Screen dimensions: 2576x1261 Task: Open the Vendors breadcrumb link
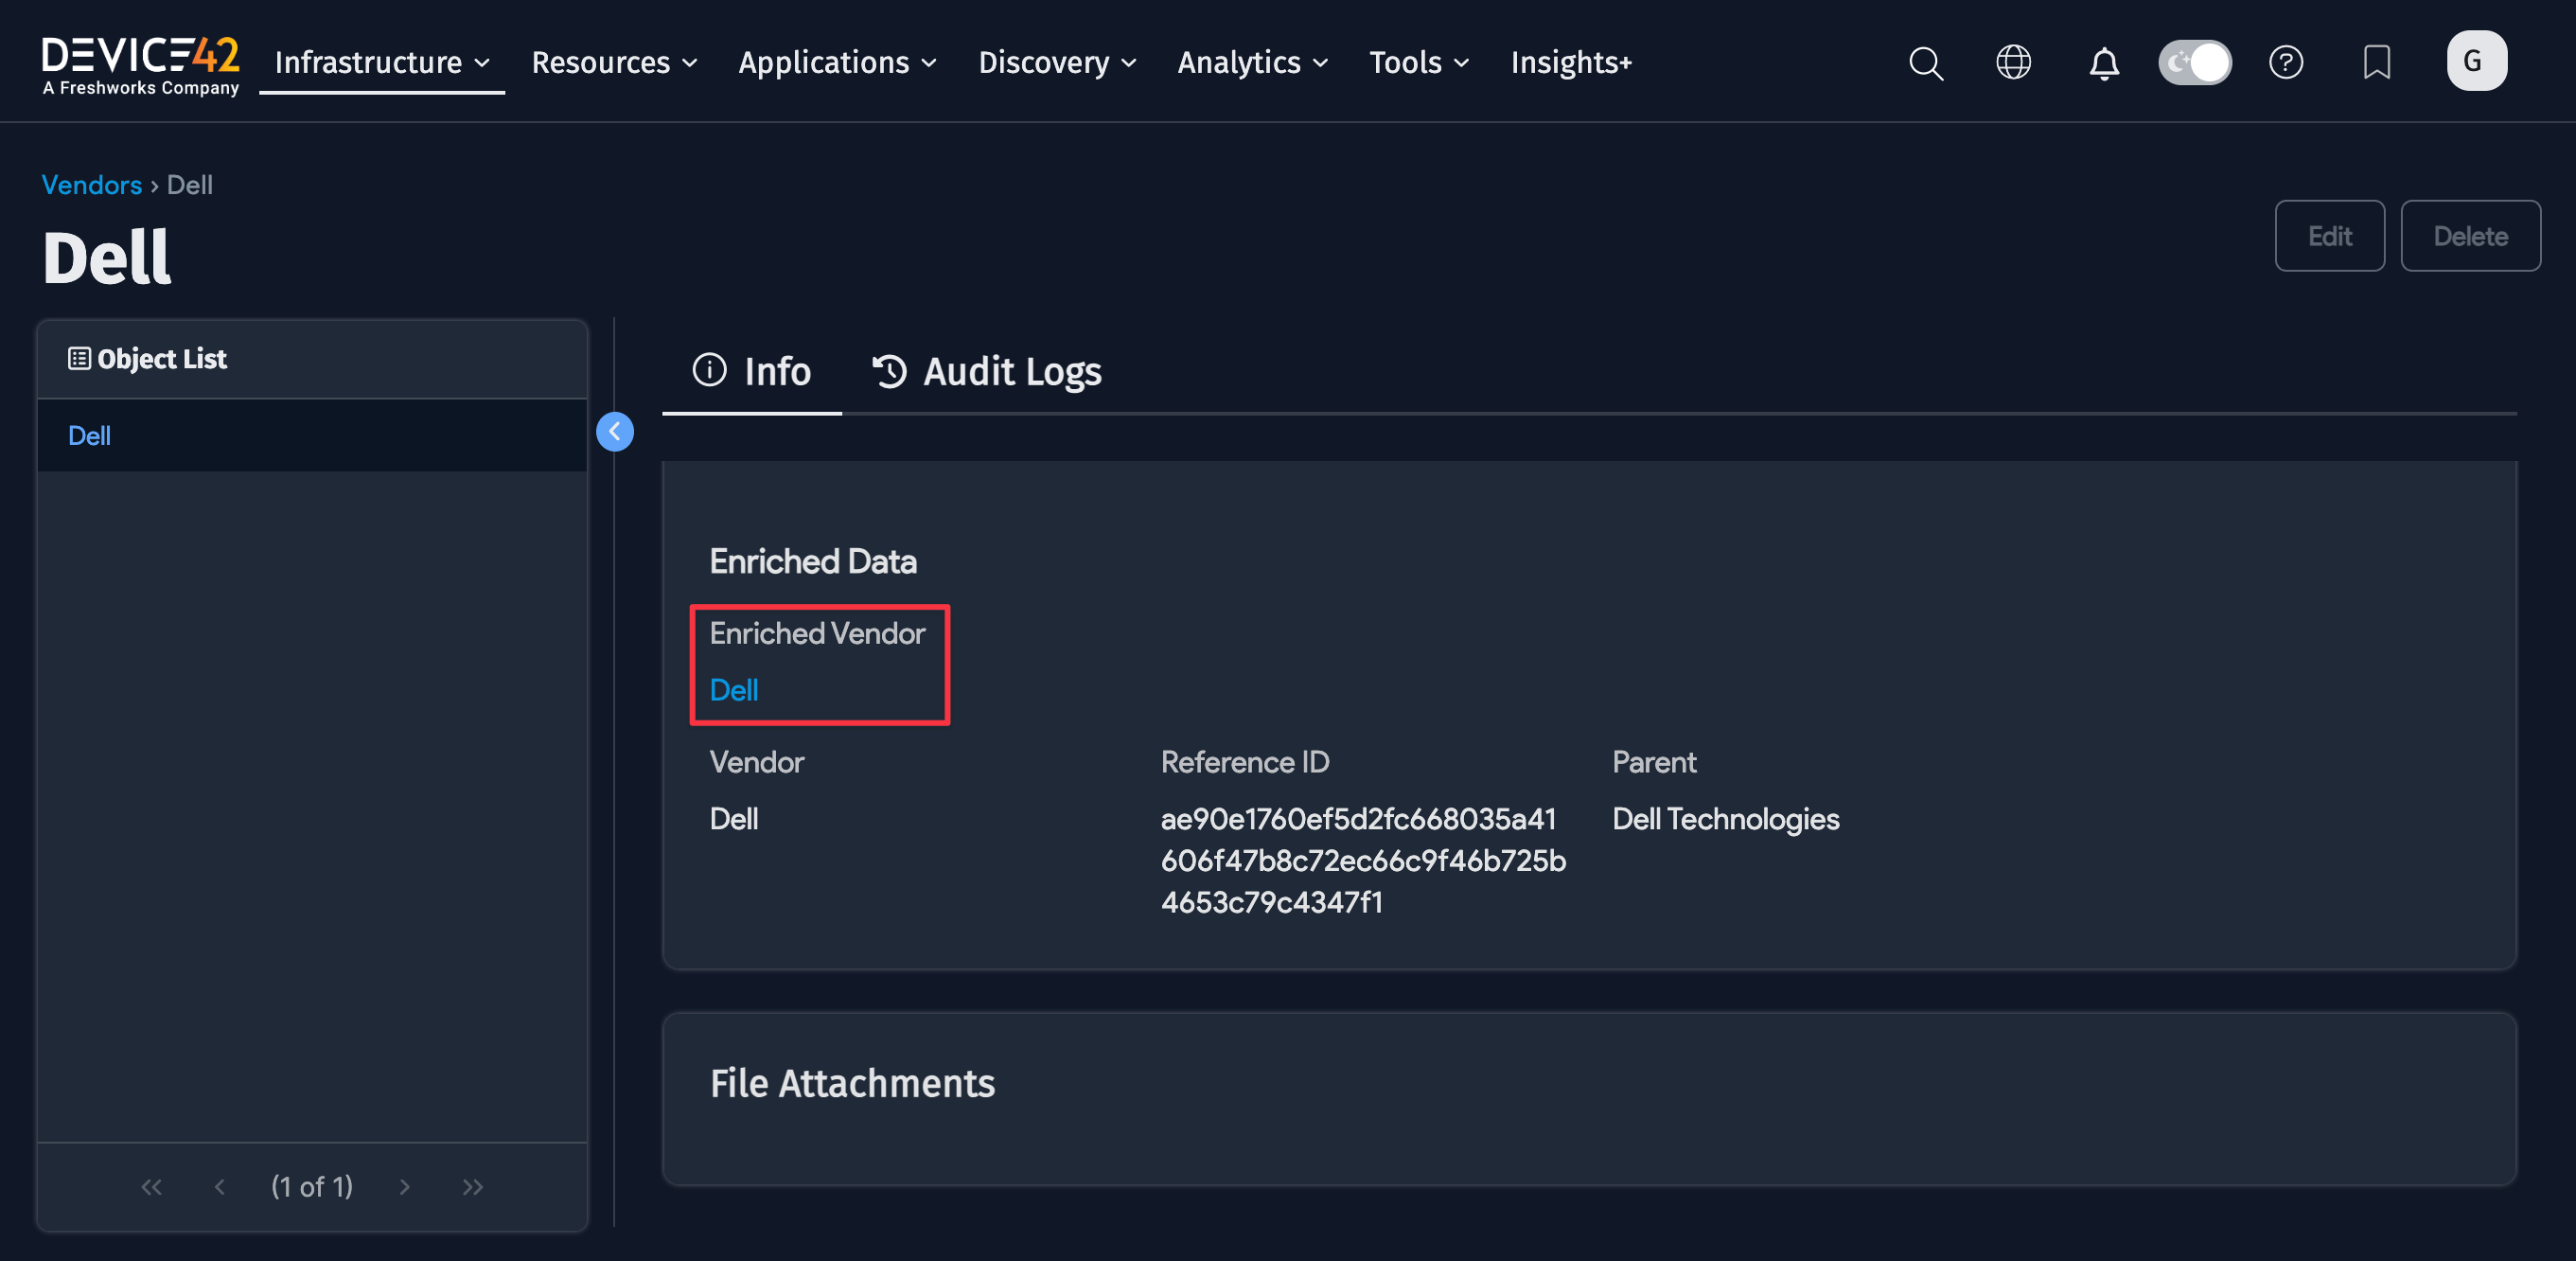point(91,185)
